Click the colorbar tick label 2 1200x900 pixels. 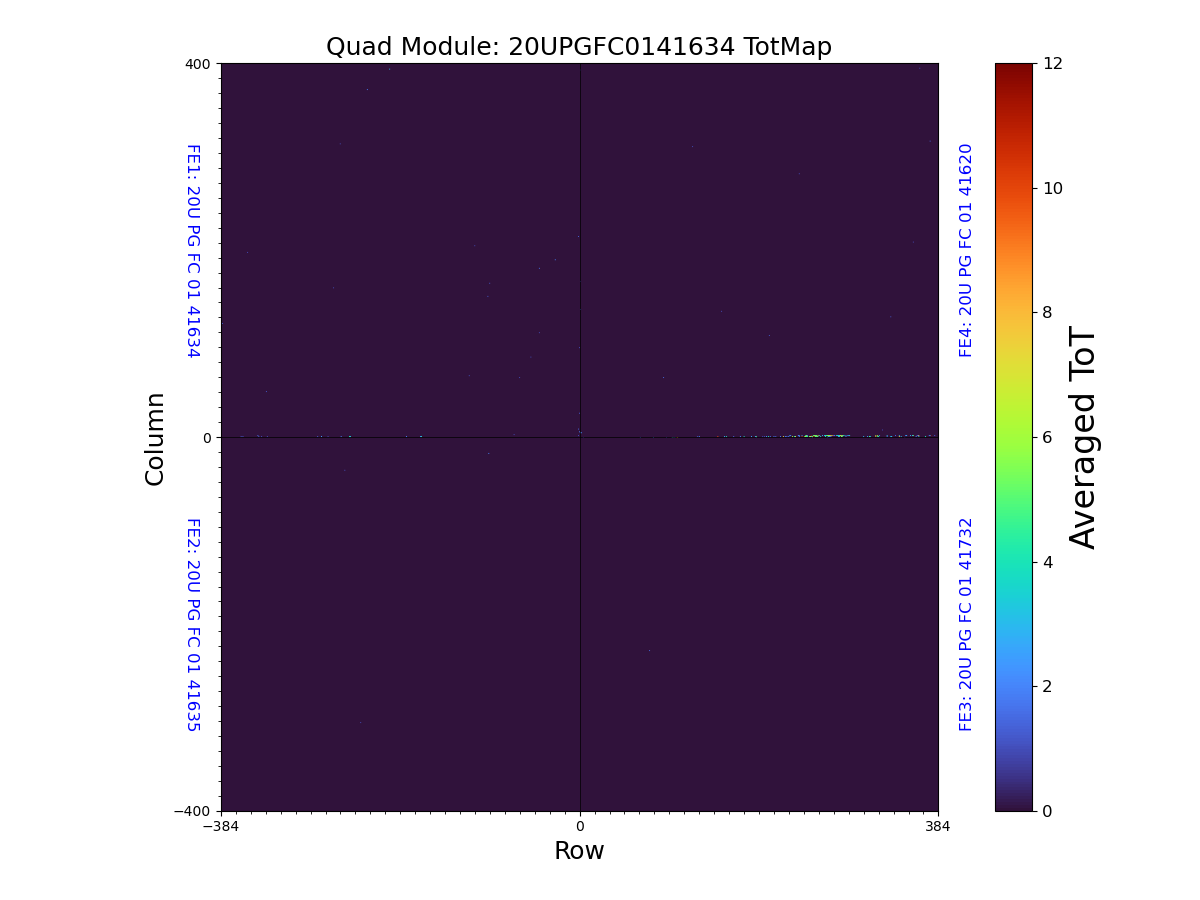tap(1047, 686)
